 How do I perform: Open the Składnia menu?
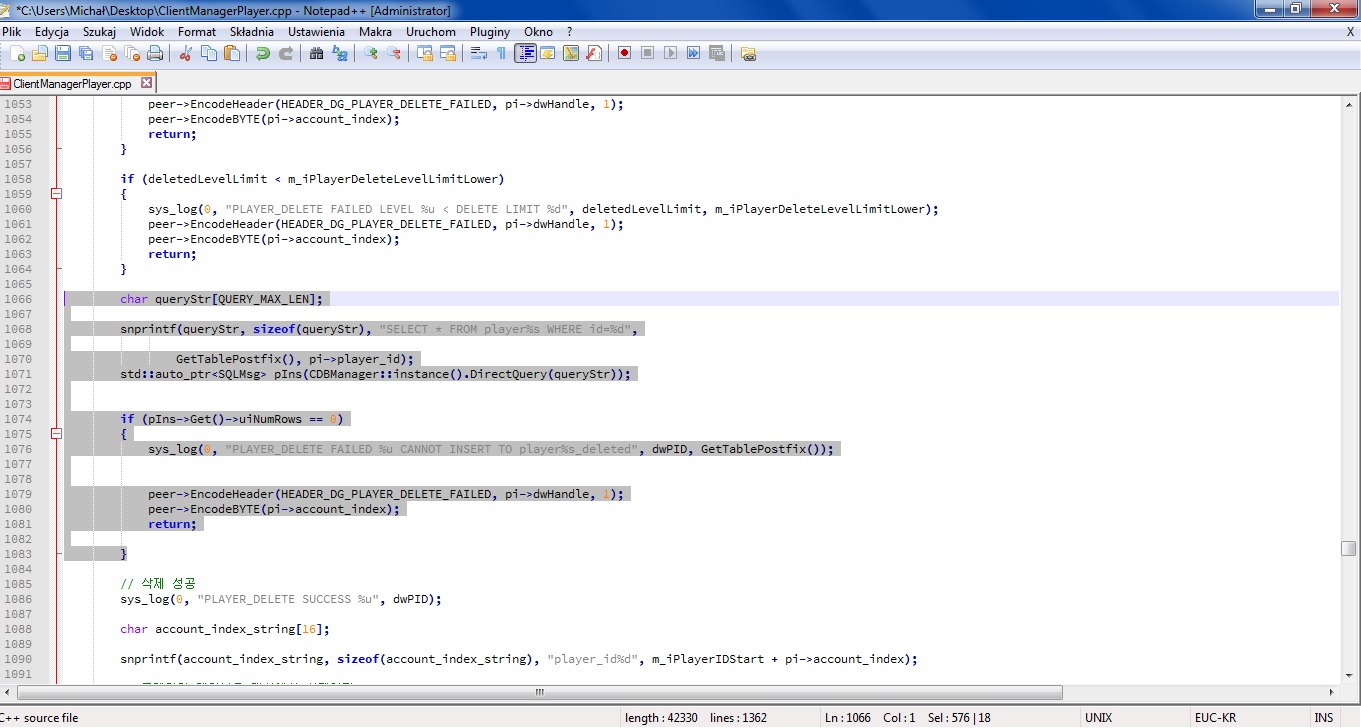point(251,32)
